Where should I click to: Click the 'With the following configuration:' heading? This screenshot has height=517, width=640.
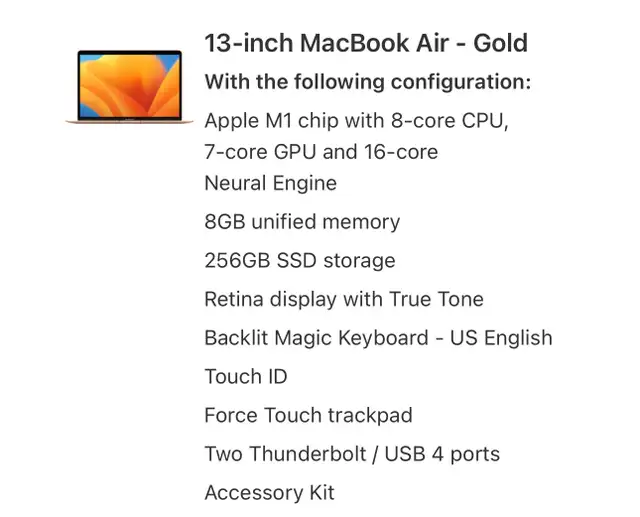pyautogui.click(x=368, y=82)
